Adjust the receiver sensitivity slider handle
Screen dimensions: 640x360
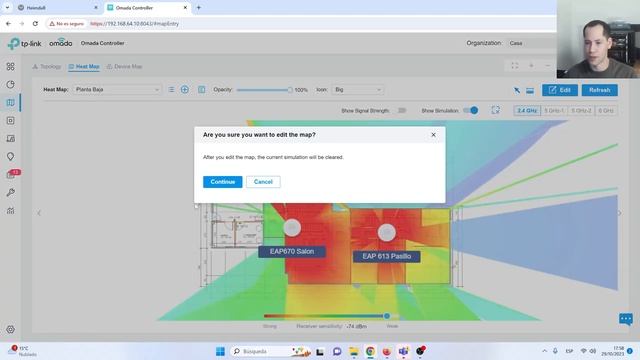pyautogui.click(x=387, y=316)
